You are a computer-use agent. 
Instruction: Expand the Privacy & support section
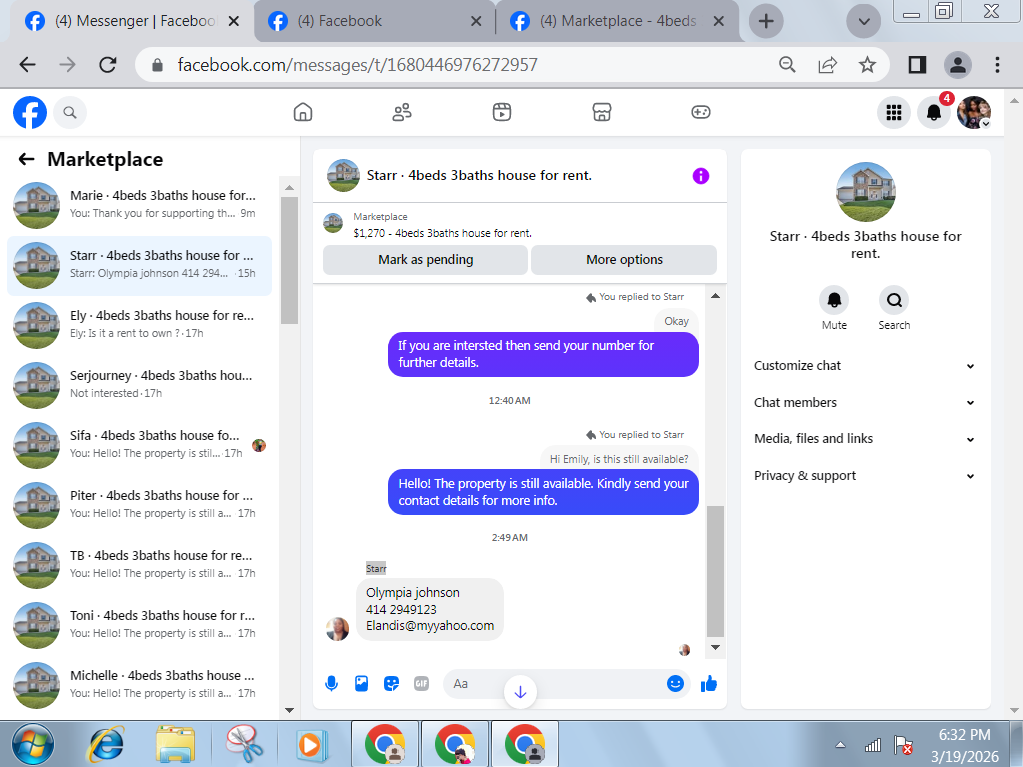864,475
